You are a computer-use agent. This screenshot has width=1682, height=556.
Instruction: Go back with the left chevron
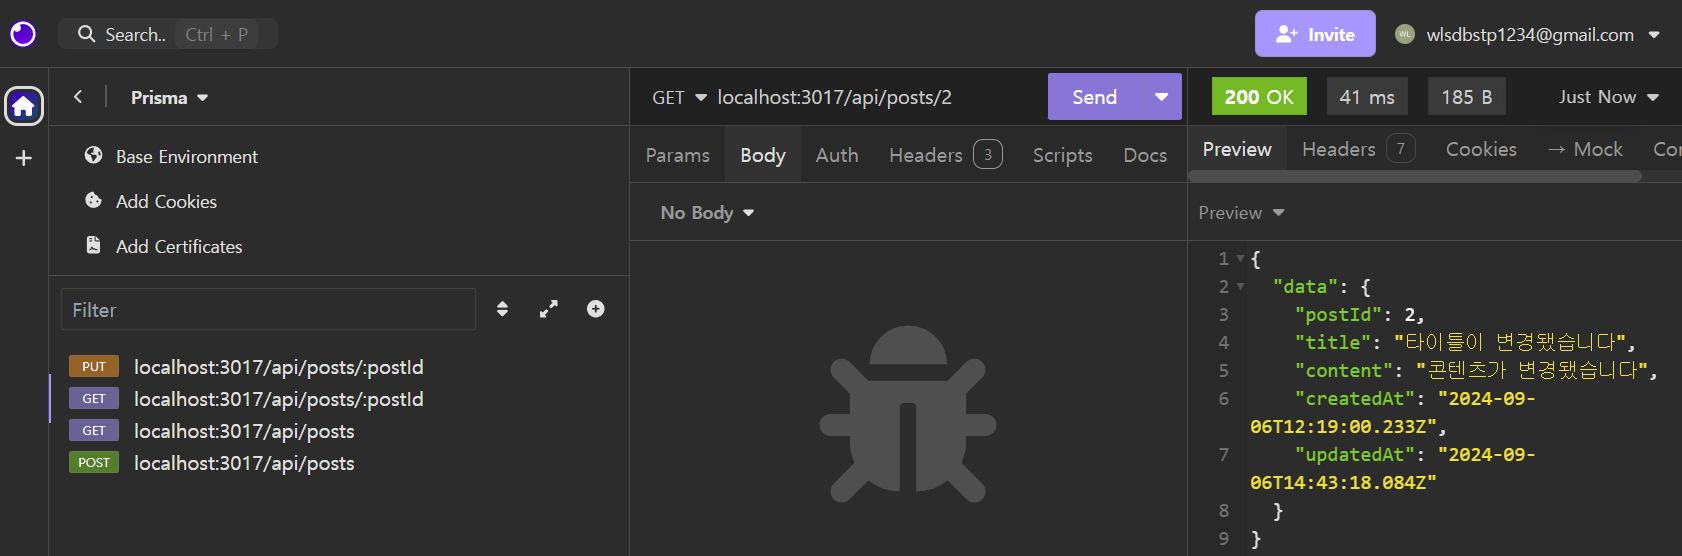point(78,97)
